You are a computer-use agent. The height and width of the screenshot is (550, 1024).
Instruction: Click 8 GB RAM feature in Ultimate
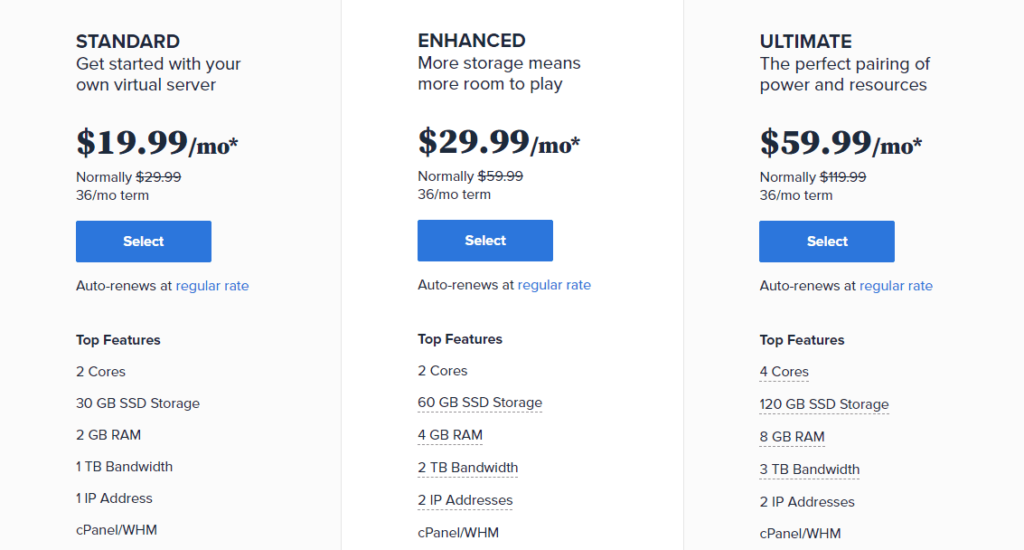792,437
